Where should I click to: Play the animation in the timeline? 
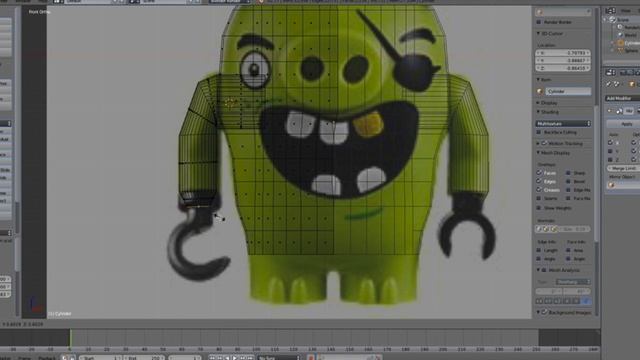pyautogui.click(x=235, y=358)
